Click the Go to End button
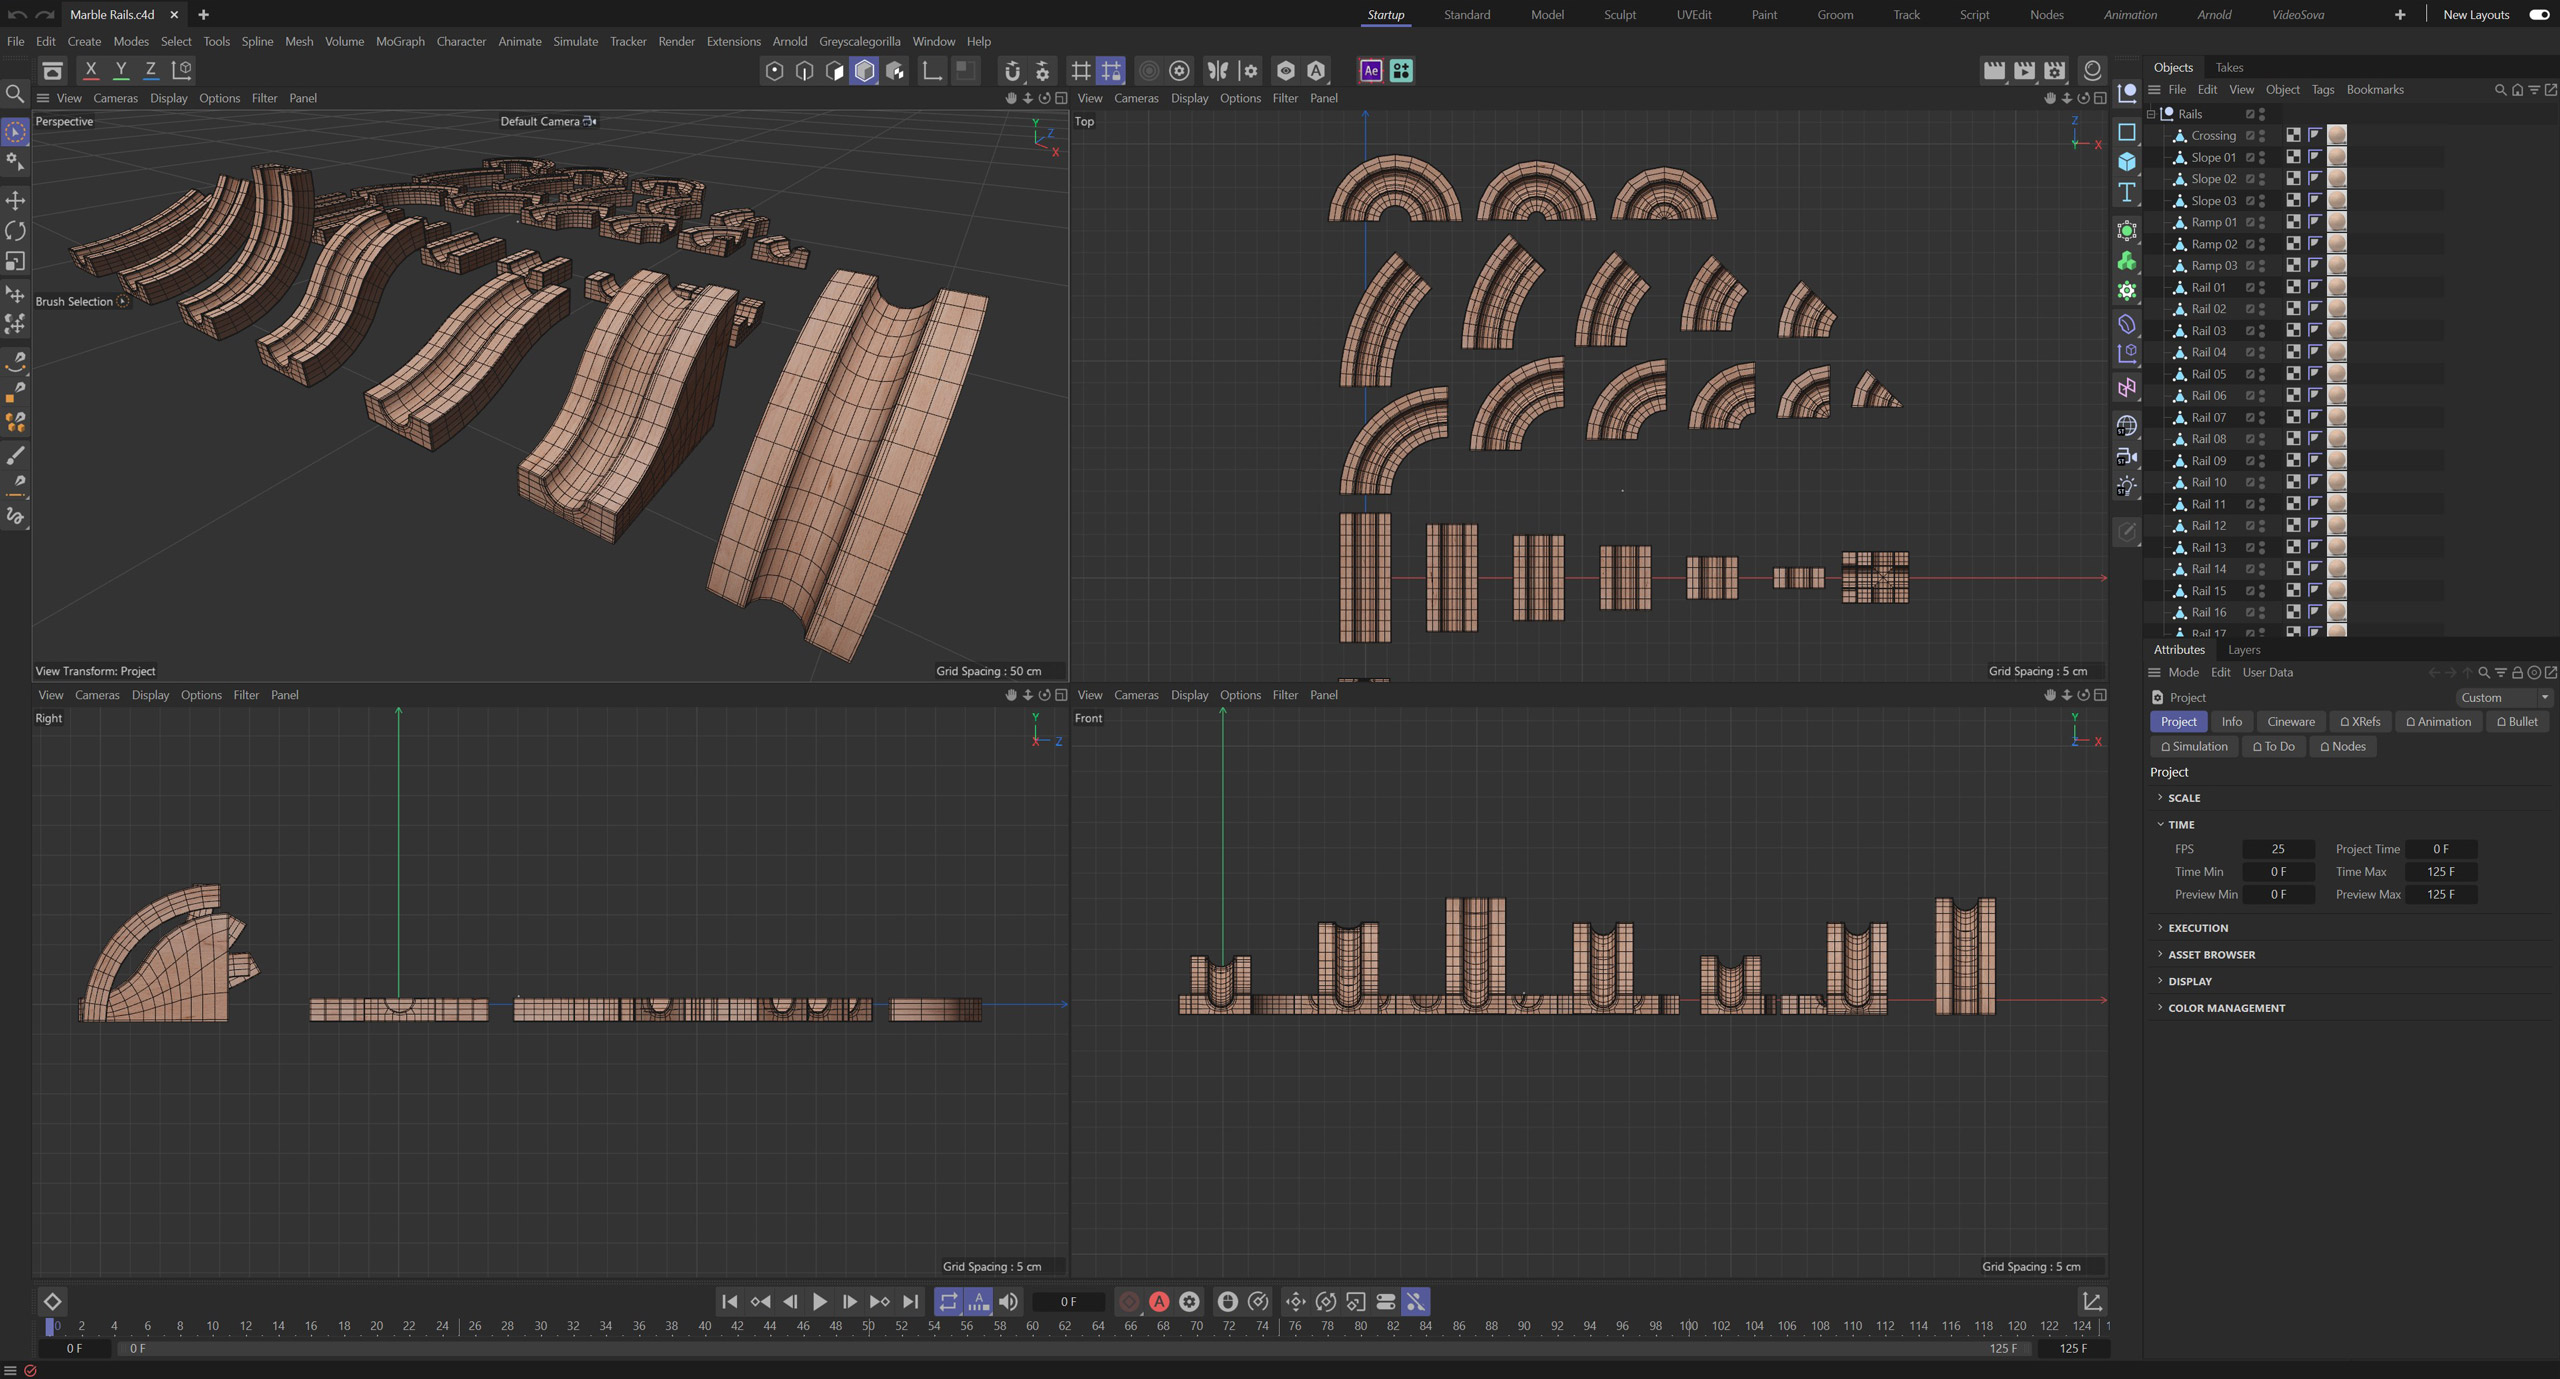This screenshot has width=2560, height=1379. pos(910,1301)
